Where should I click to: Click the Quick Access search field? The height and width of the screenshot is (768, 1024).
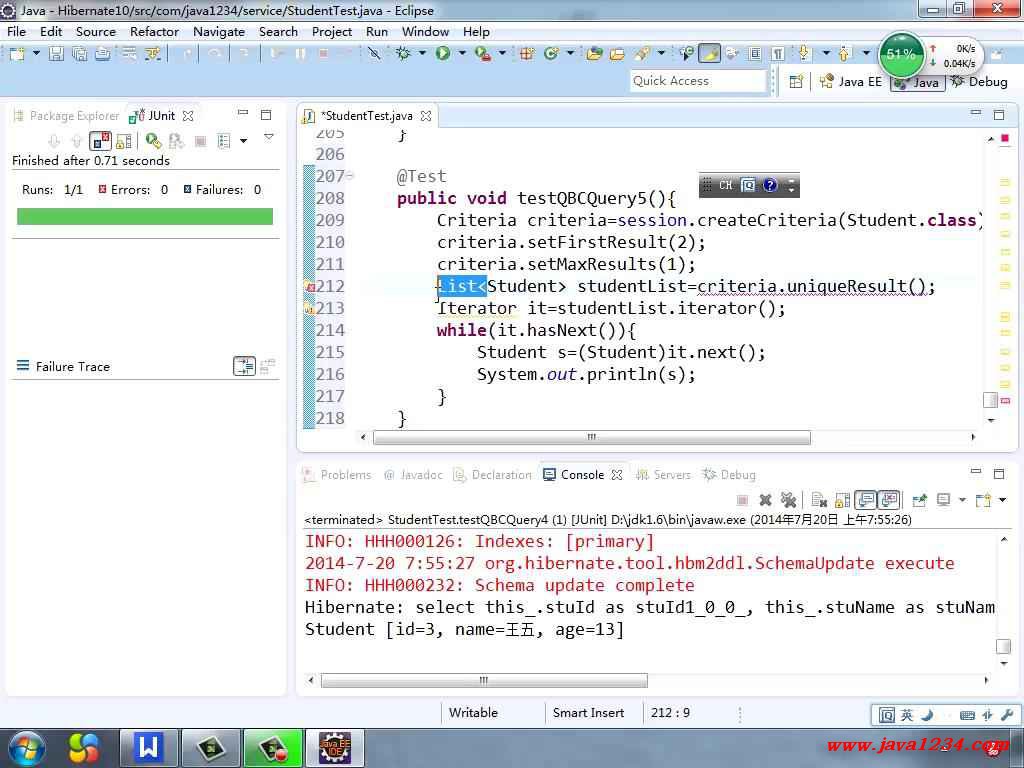(x=698, y=81)
